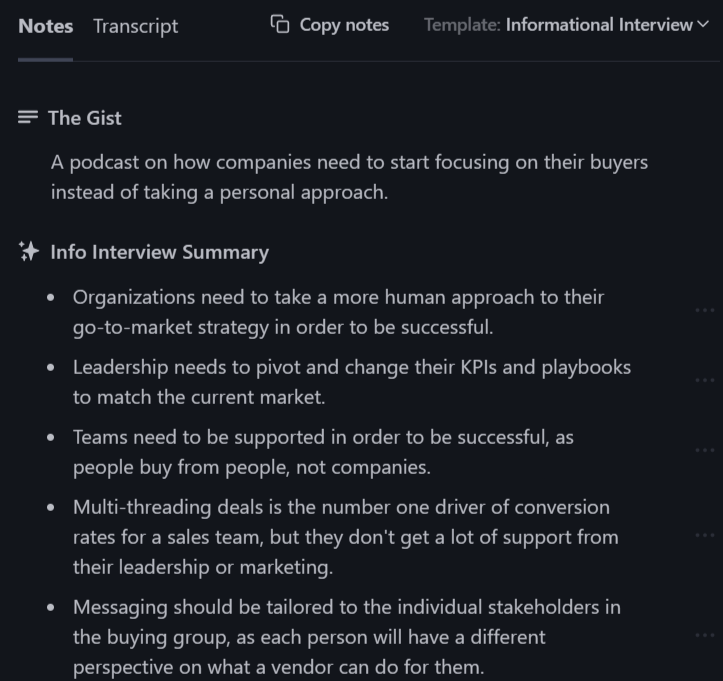Click the sparkle icon by Info Interview Summary
This screenshot has width=723, height=681.
[29, 251]
